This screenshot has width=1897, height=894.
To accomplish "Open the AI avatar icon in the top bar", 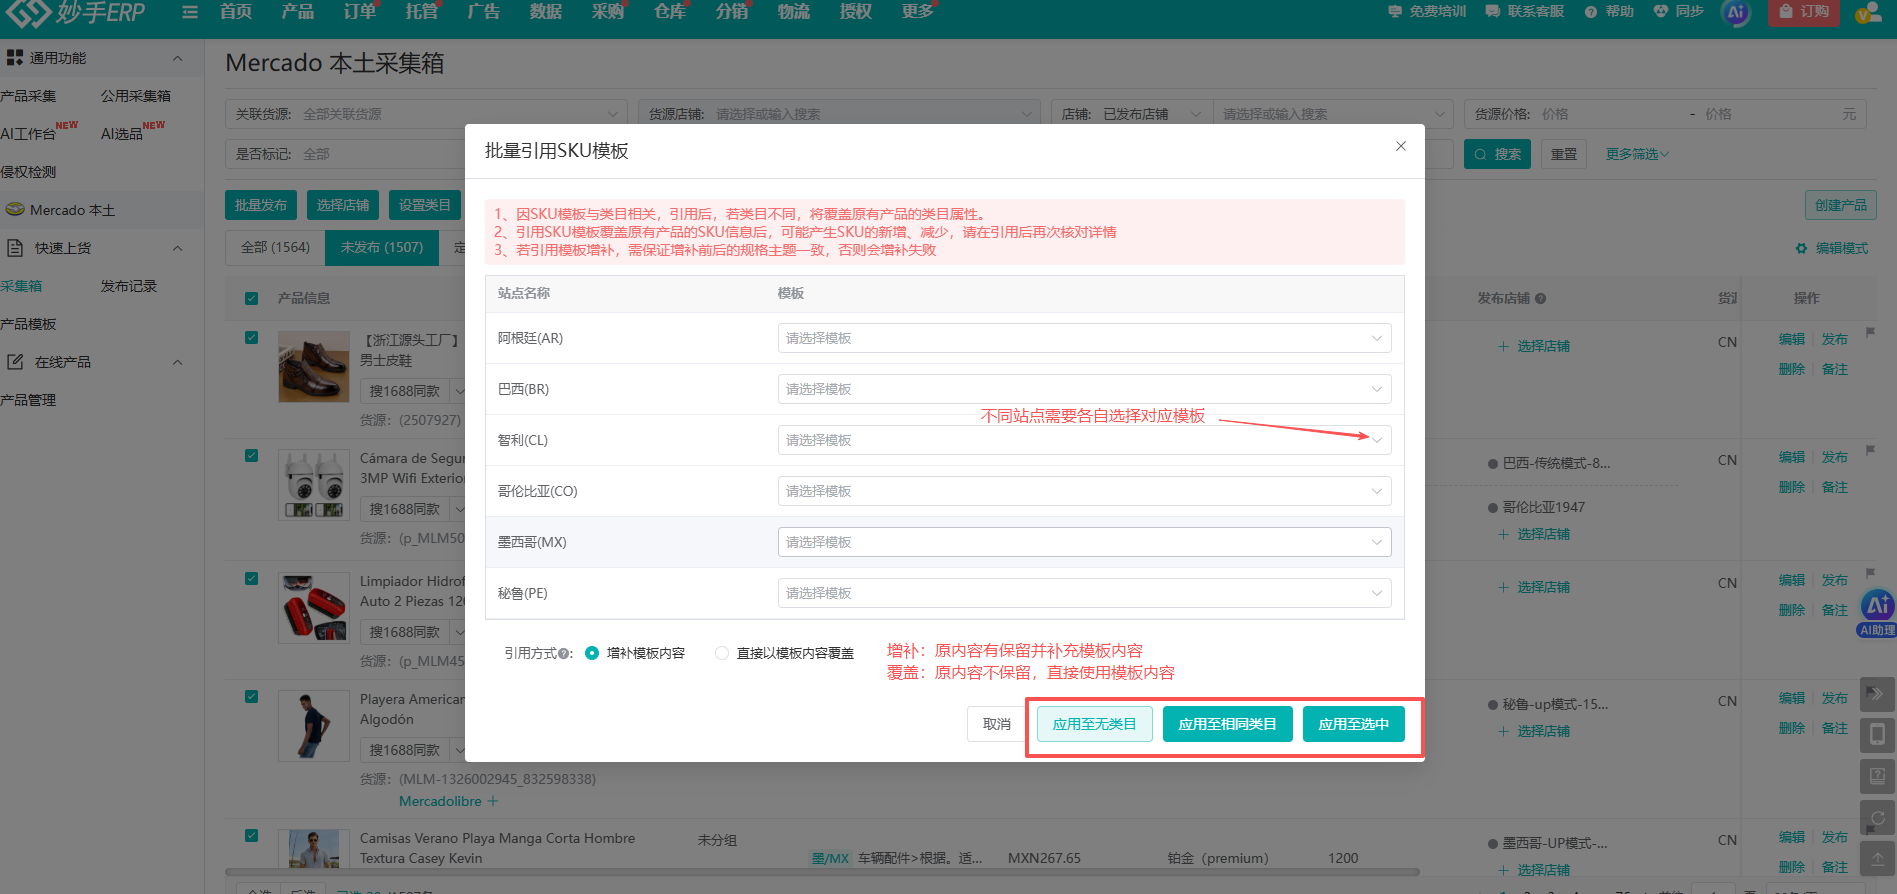I will 1736,13.
